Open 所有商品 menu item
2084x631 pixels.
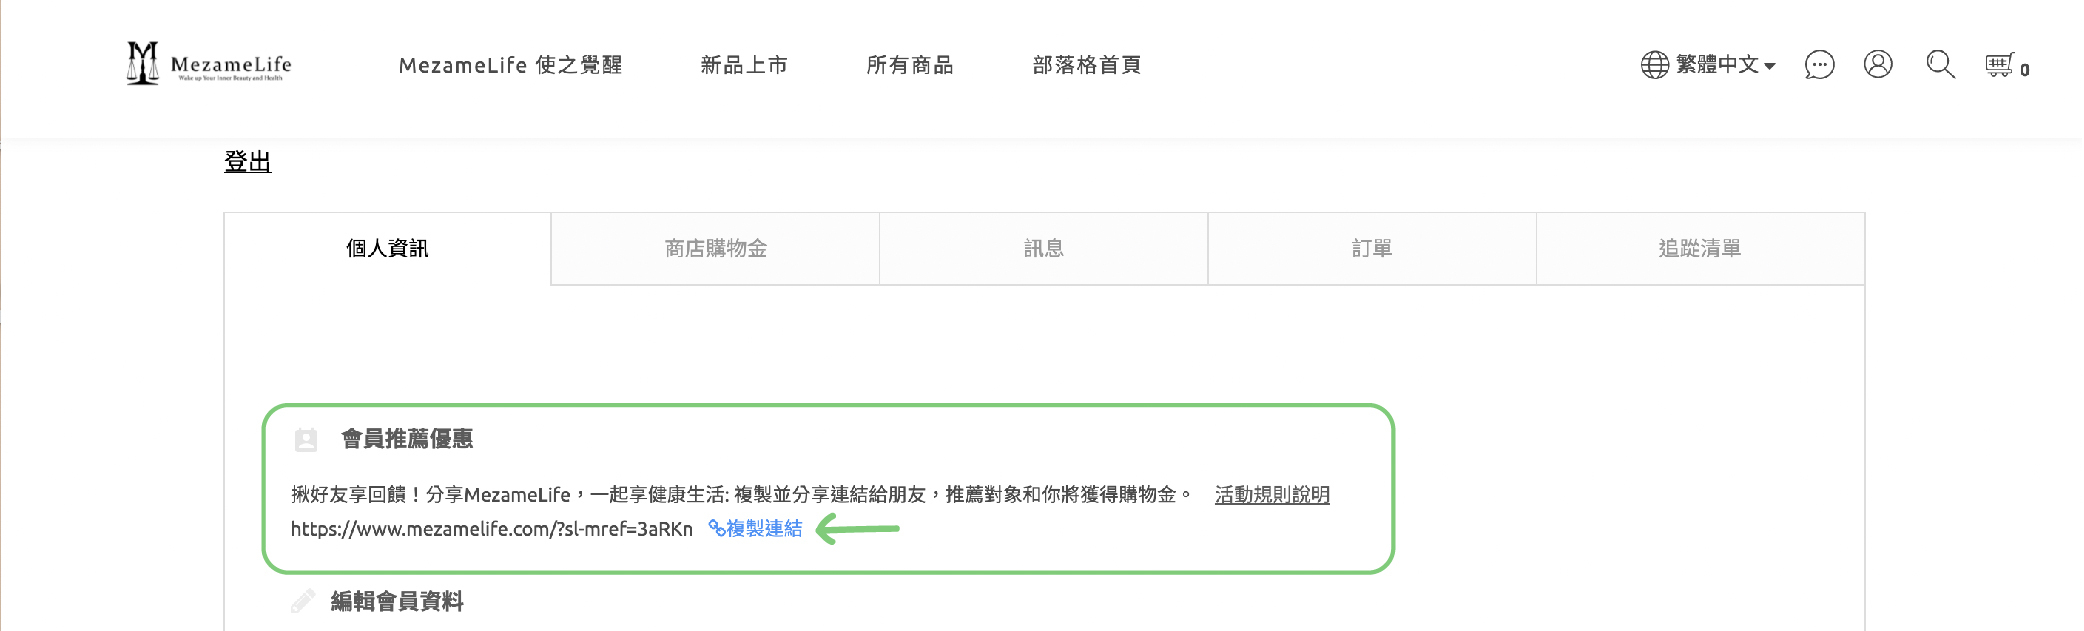(x=910, y=65)
